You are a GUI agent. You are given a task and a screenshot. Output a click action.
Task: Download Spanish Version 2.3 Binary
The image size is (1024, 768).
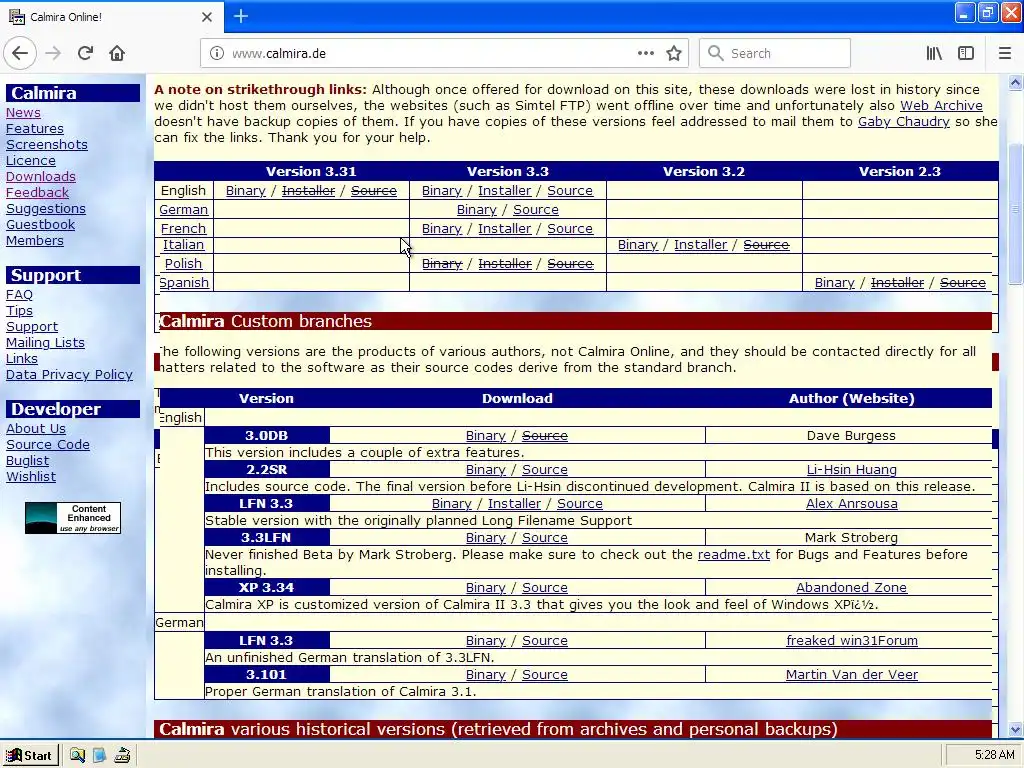[834, 283]
